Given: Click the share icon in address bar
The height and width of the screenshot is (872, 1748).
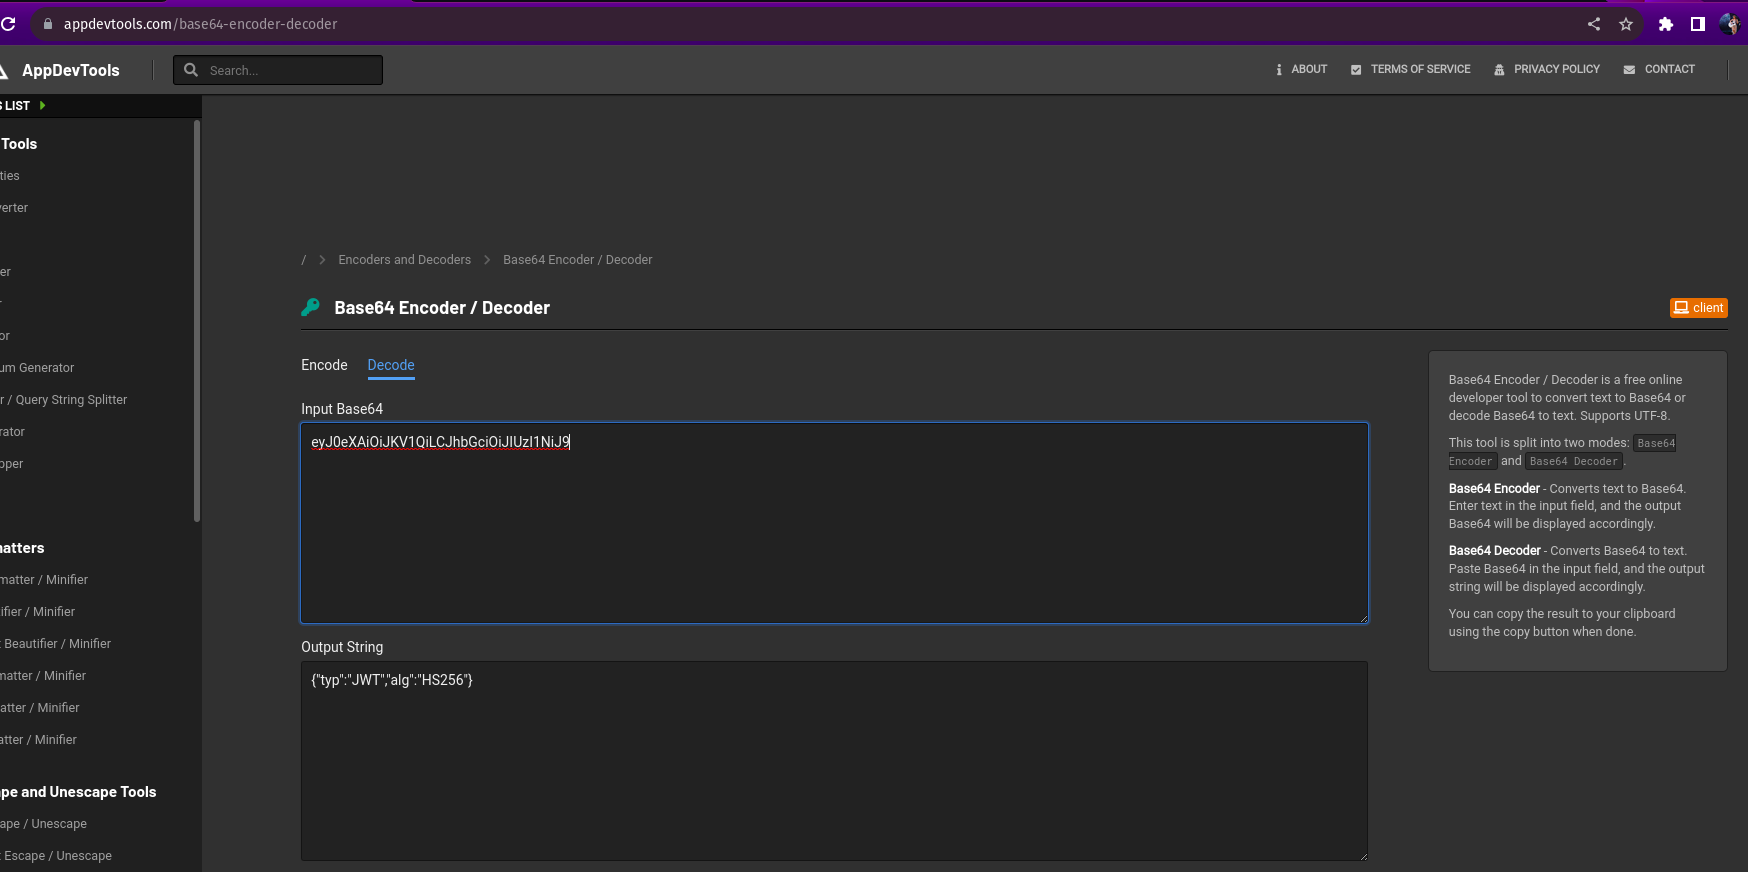Looking at the screenshot, I should (x=1594, y=24).
